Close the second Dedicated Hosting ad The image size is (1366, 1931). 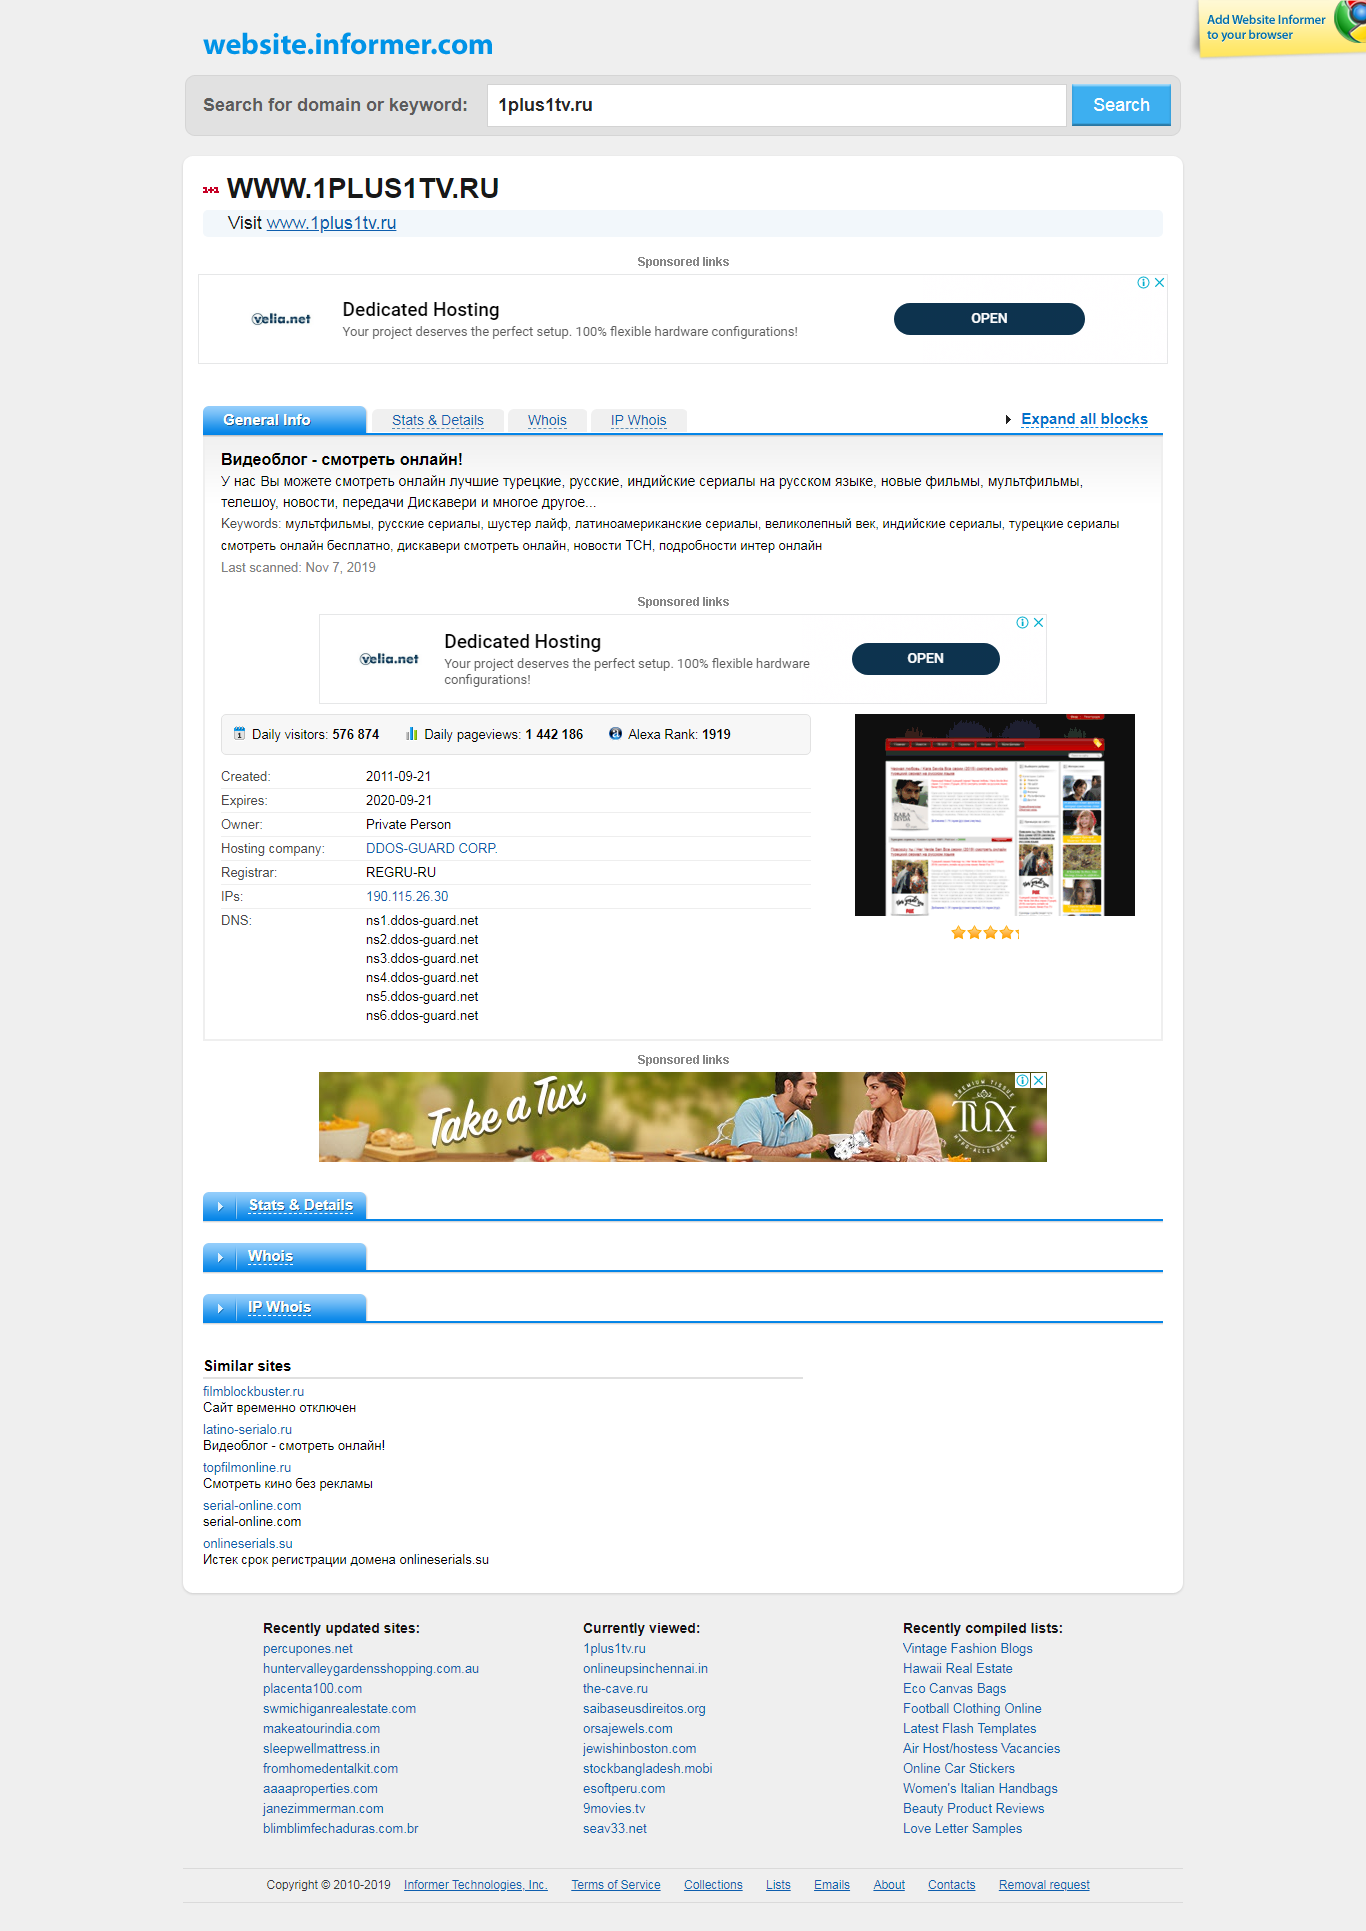[x=1038, y=623]
